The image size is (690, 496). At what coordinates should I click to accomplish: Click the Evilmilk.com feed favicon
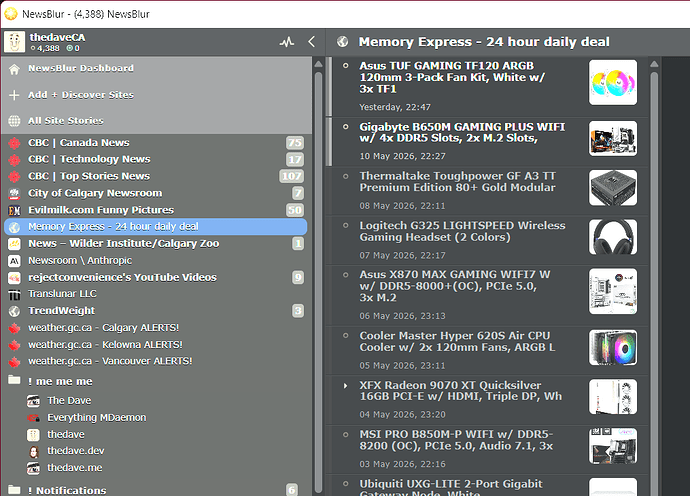(14, 210)
